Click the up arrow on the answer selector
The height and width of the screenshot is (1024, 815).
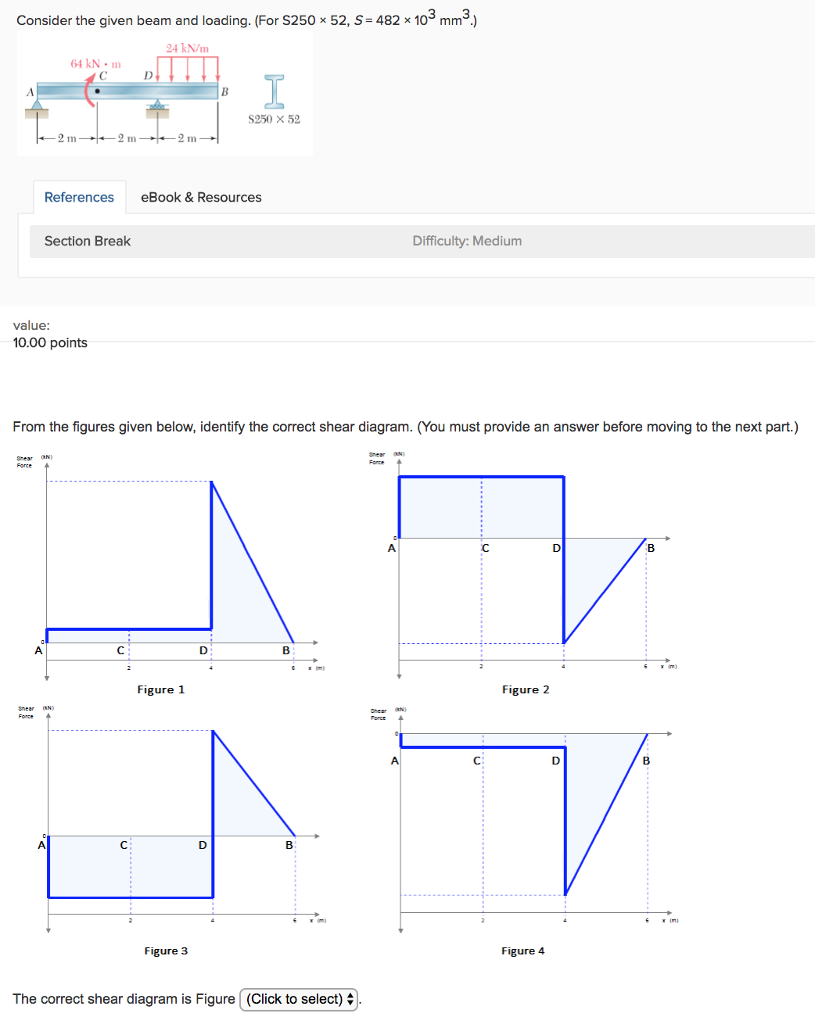pos(349,994)
